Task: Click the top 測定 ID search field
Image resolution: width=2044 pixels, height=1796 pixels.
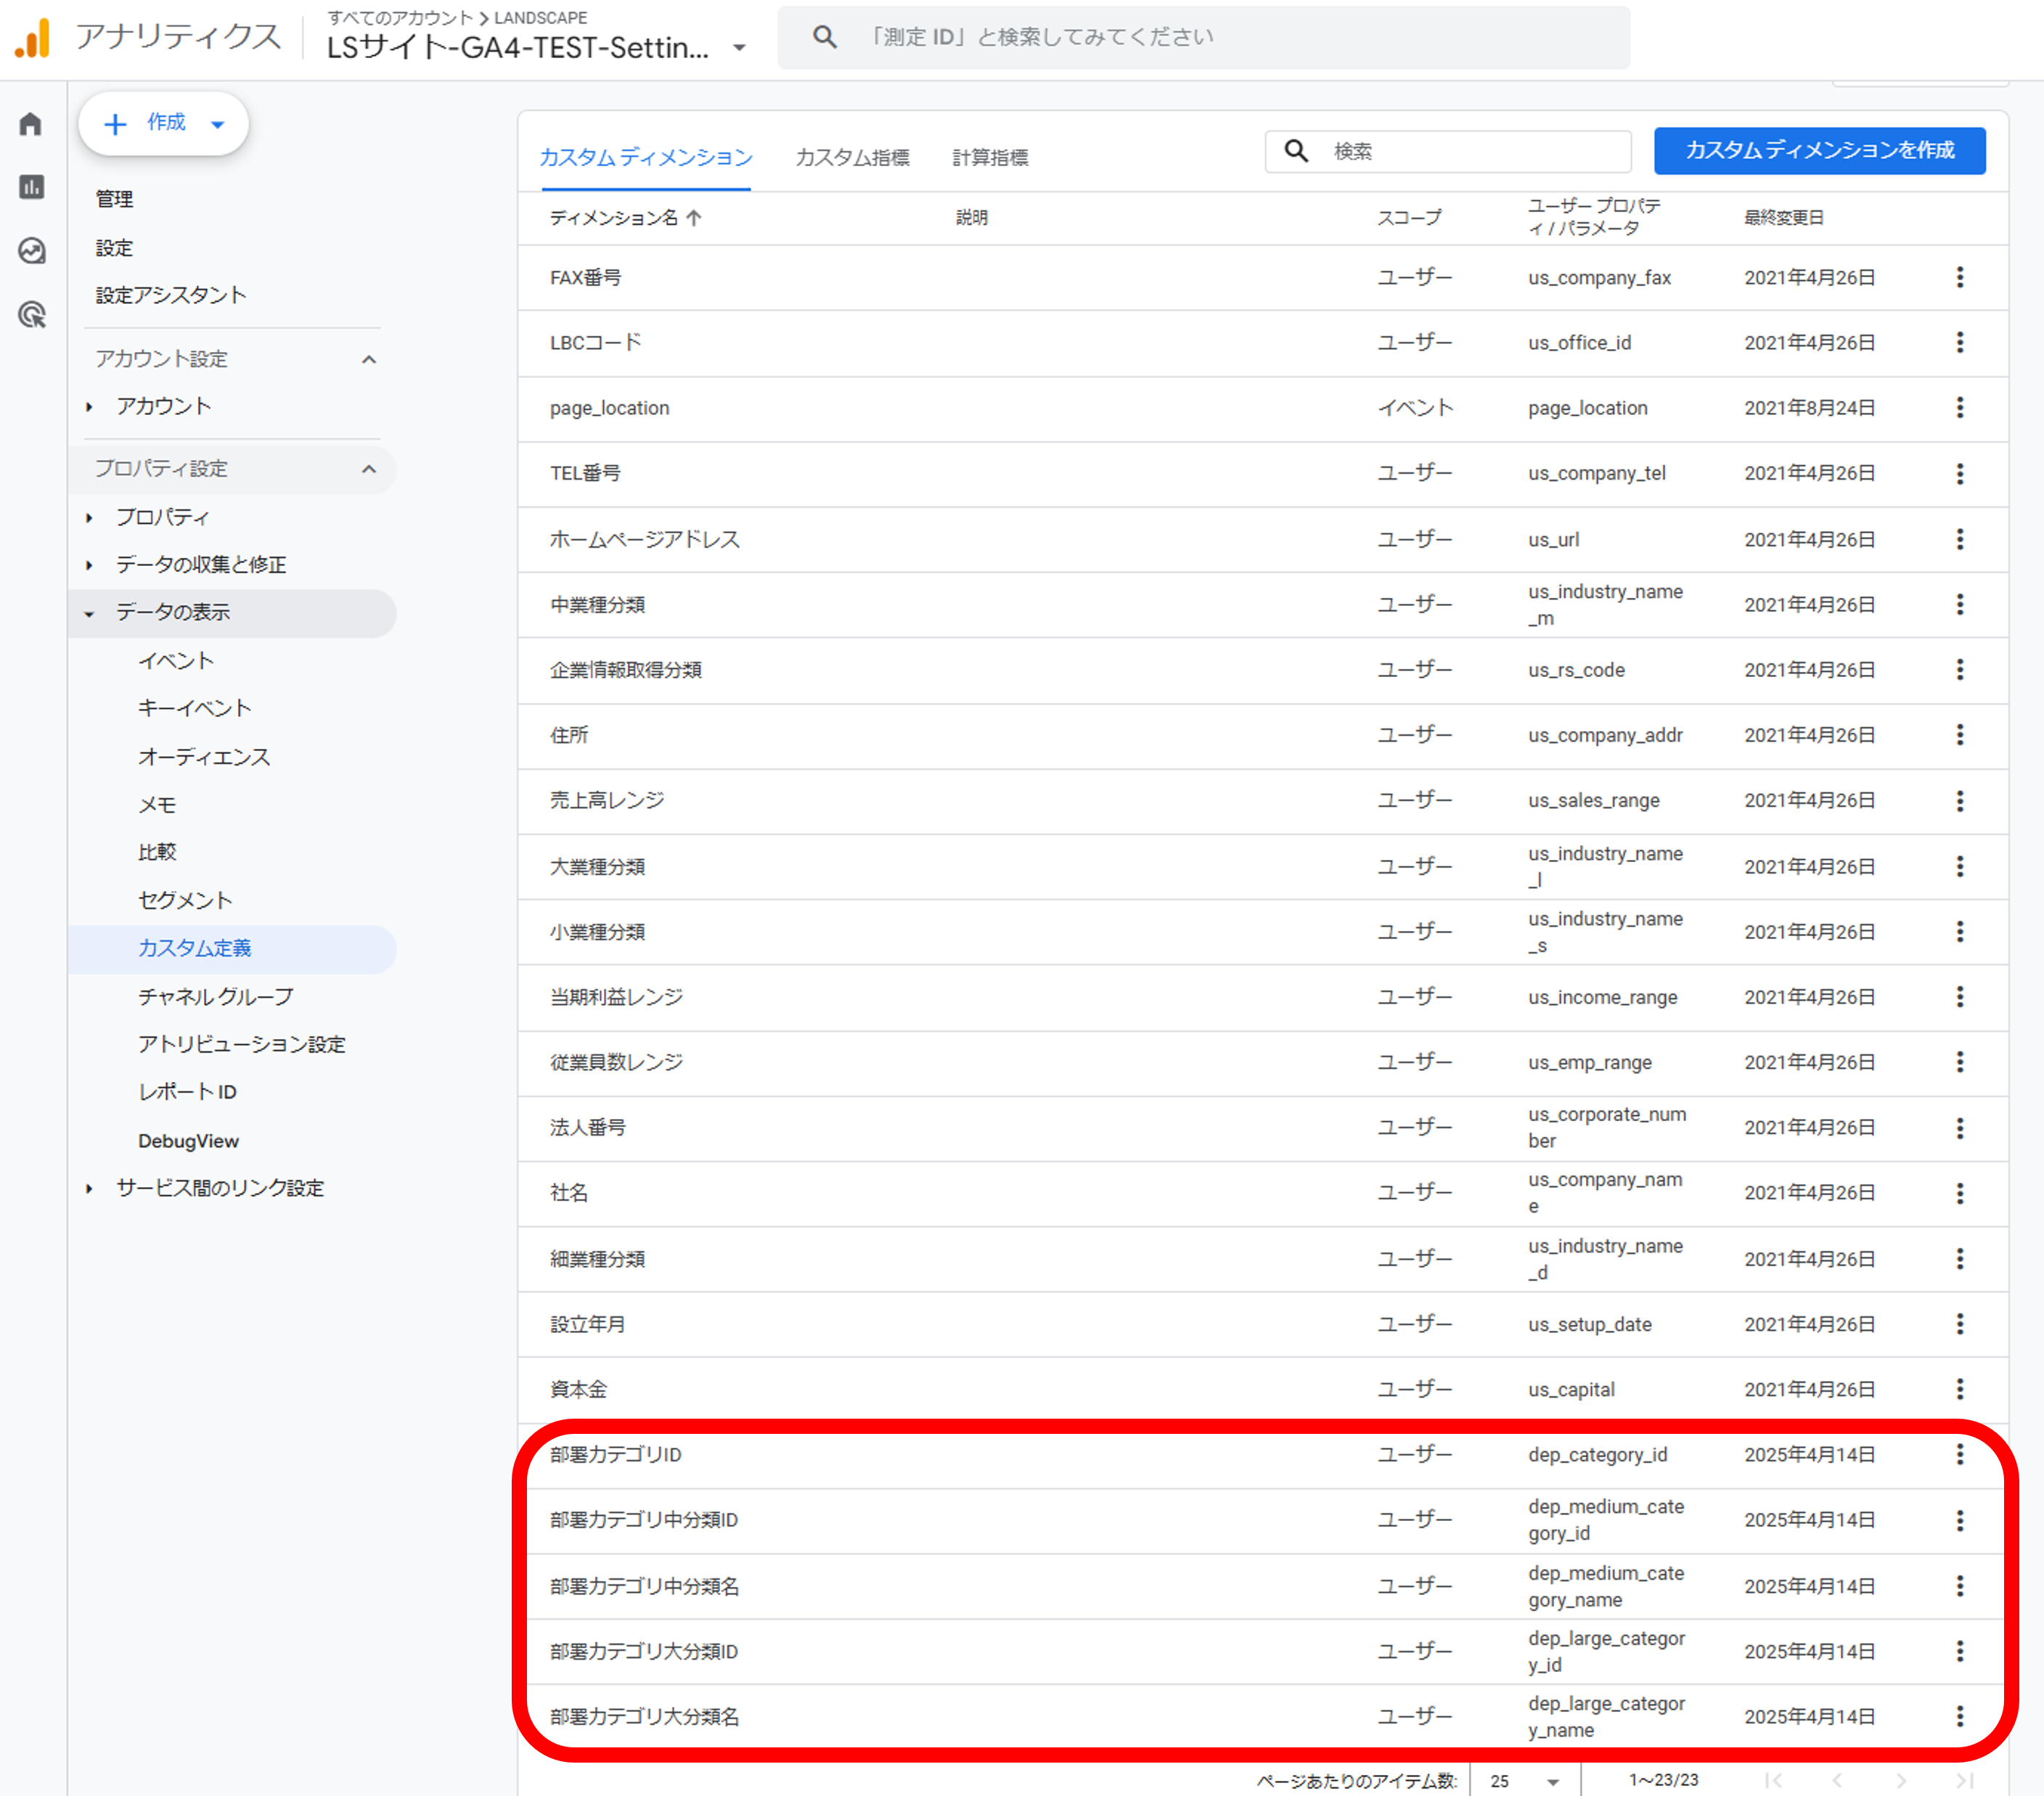Action: pos(1204,37)
